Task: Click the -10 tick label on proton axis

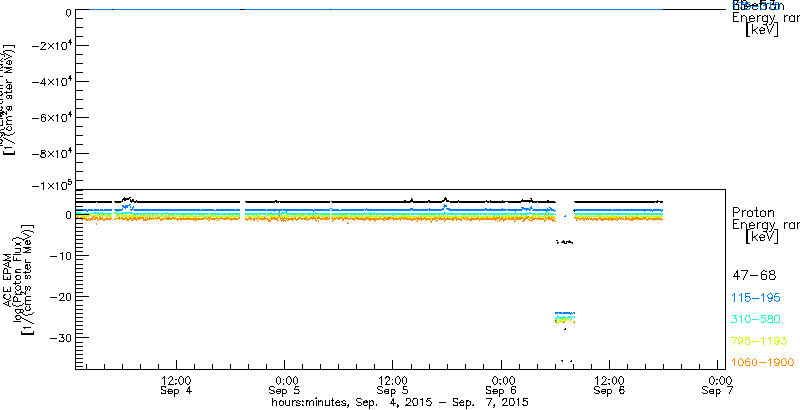Action: pyautogui.click(x=60, y=255)
